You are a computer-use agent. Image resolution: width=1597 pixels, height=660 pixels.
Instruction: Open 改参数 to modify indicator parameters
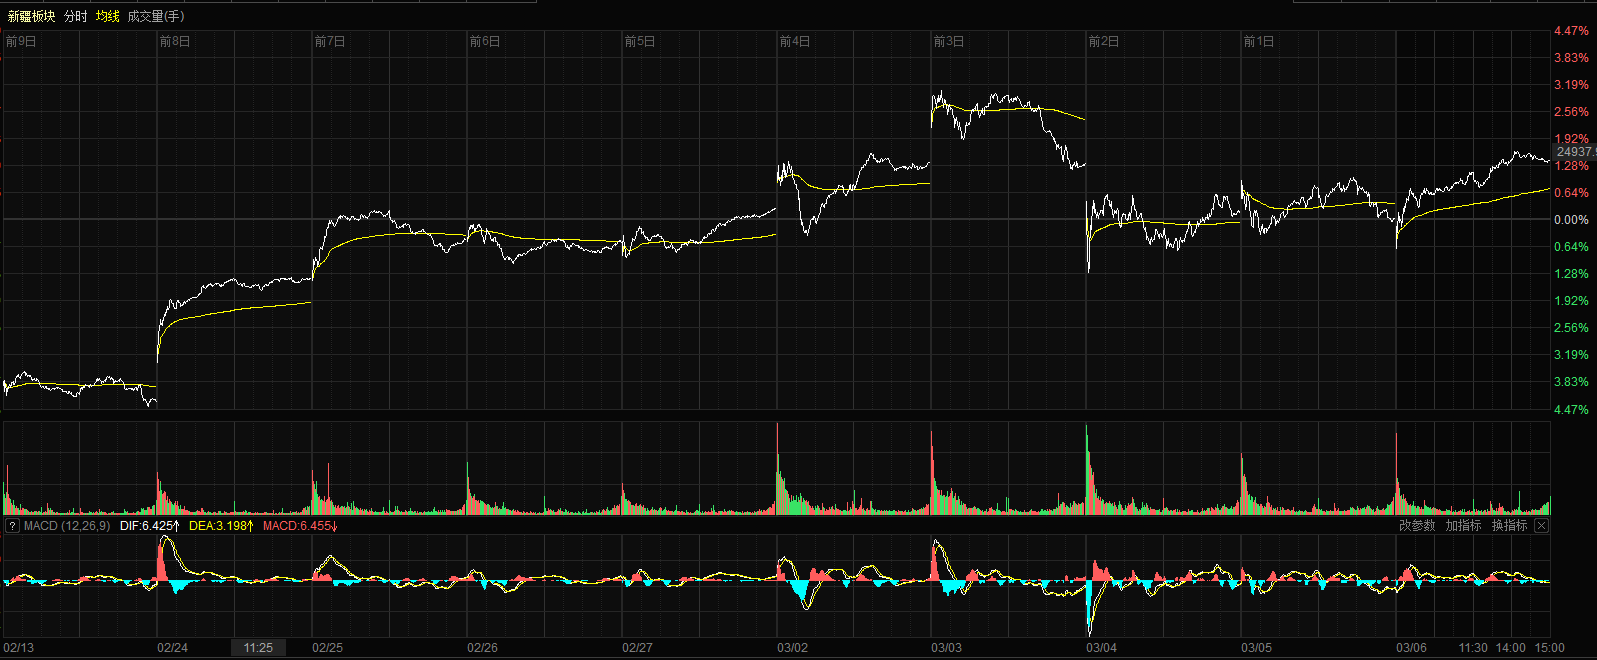1416,526
